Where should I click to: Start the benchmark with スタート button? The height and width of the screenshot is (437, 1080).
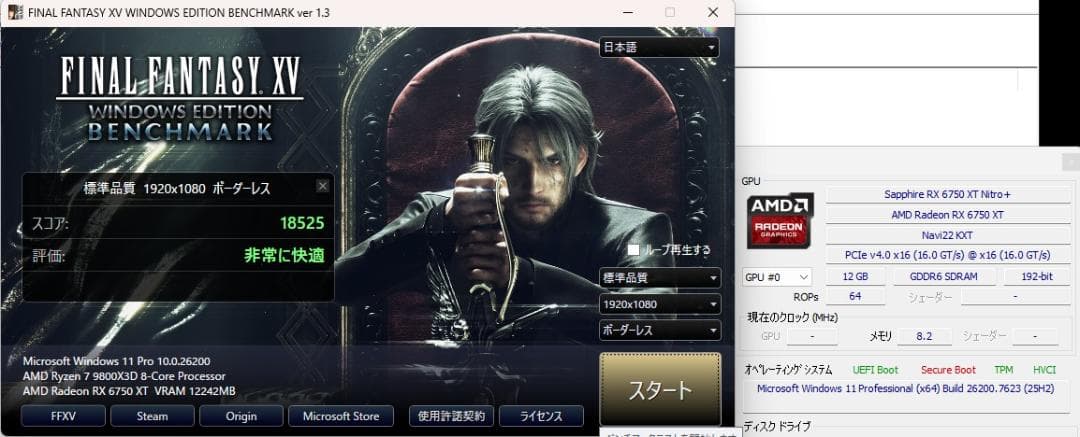pyautogui.click(x=660, y=389)
